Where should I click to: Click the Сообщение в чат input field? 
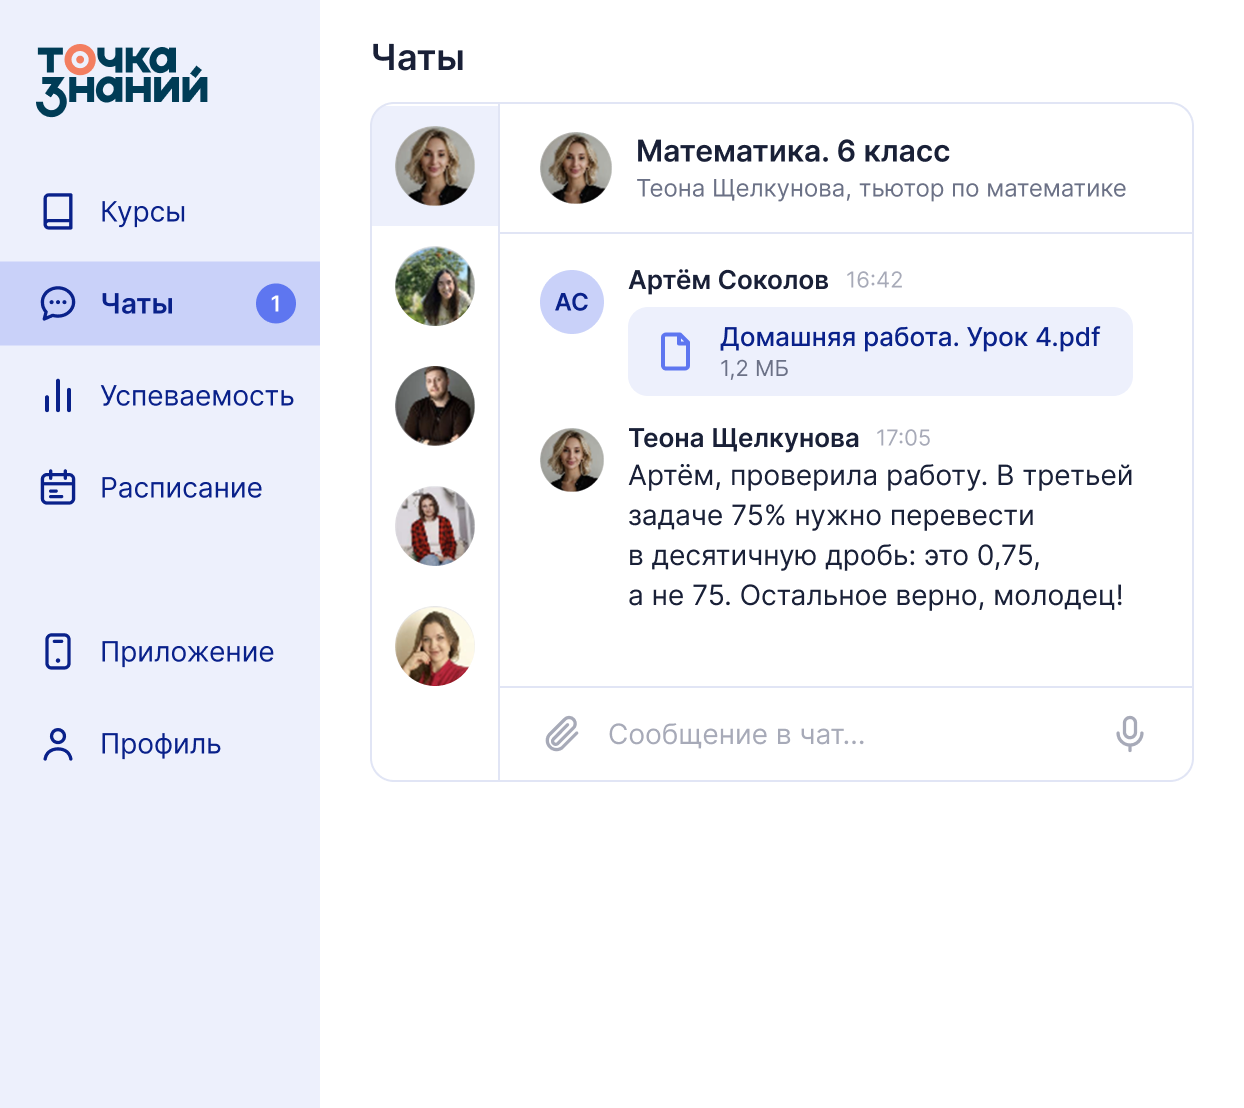click(845, 734)
